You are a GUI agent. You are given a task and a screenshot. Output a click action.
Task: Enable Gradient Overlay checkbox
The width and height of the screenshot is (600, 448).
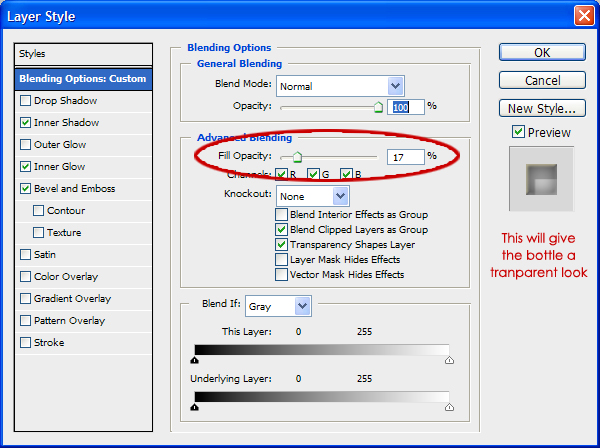pyautogui.click(x=25, y=299)
